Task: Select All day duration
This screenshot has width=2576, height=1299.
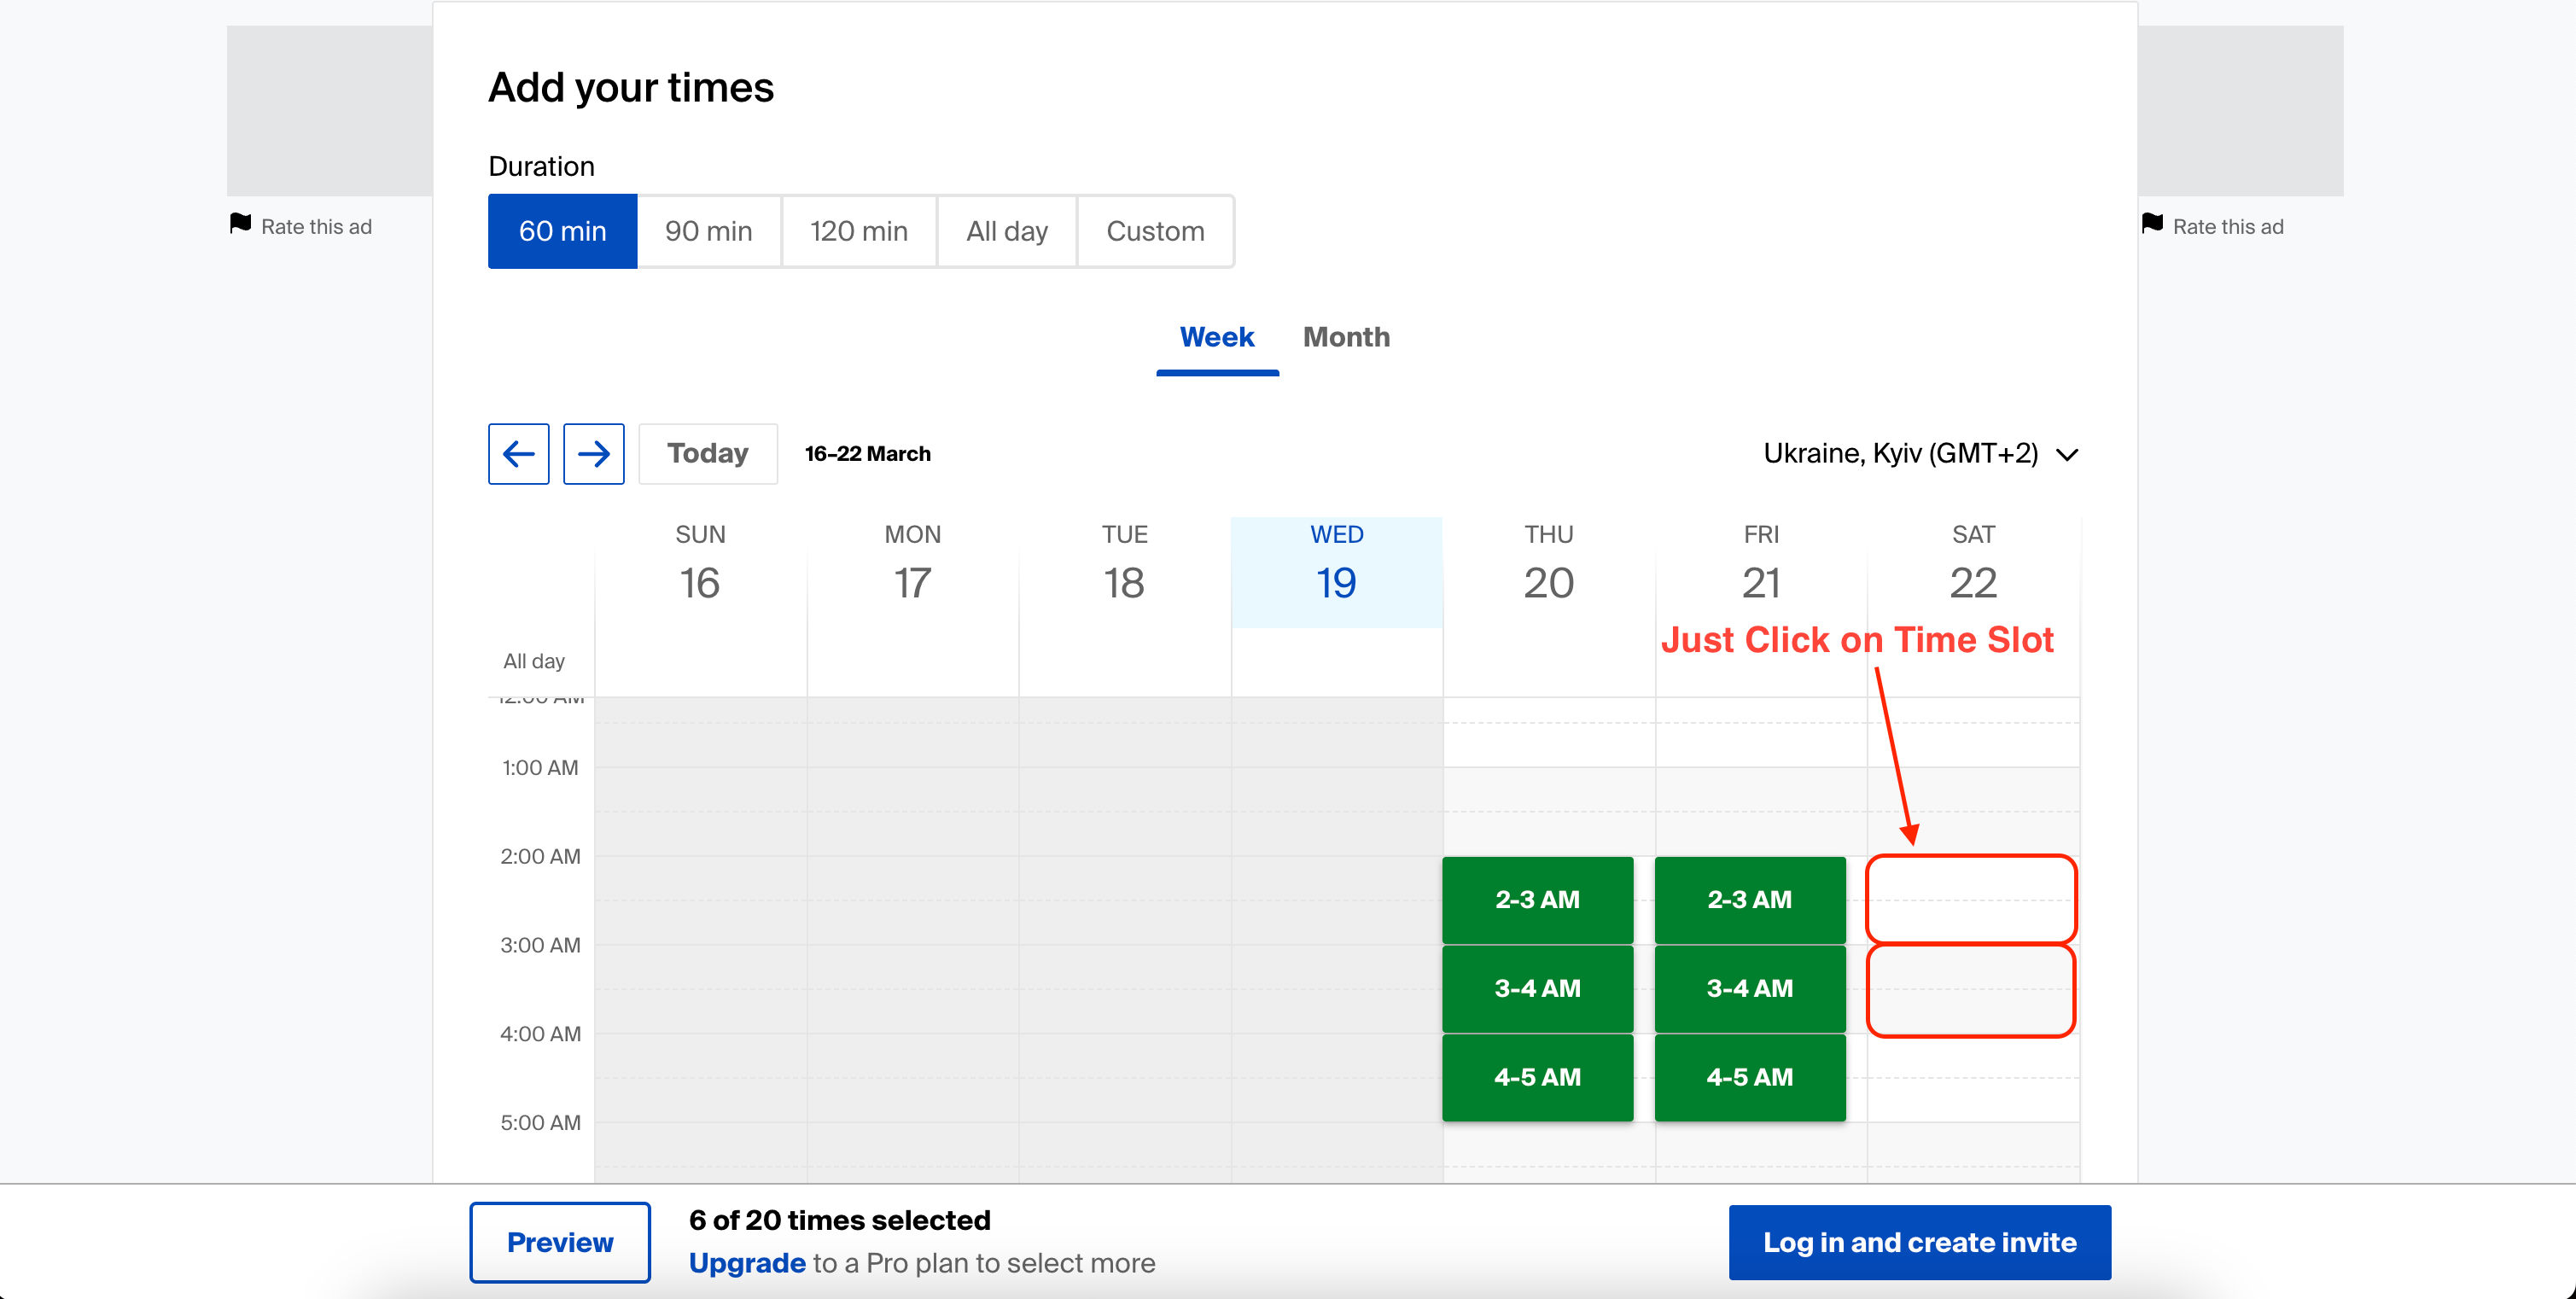Action: [1006, 231]
